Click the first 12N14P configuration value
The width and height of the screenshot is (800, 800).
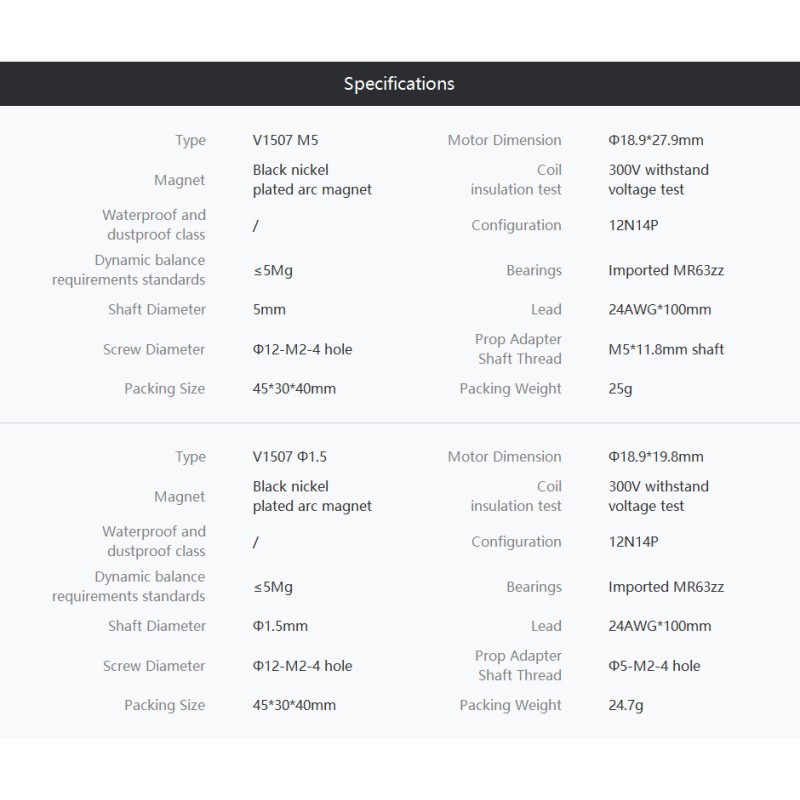coord(633,225)
